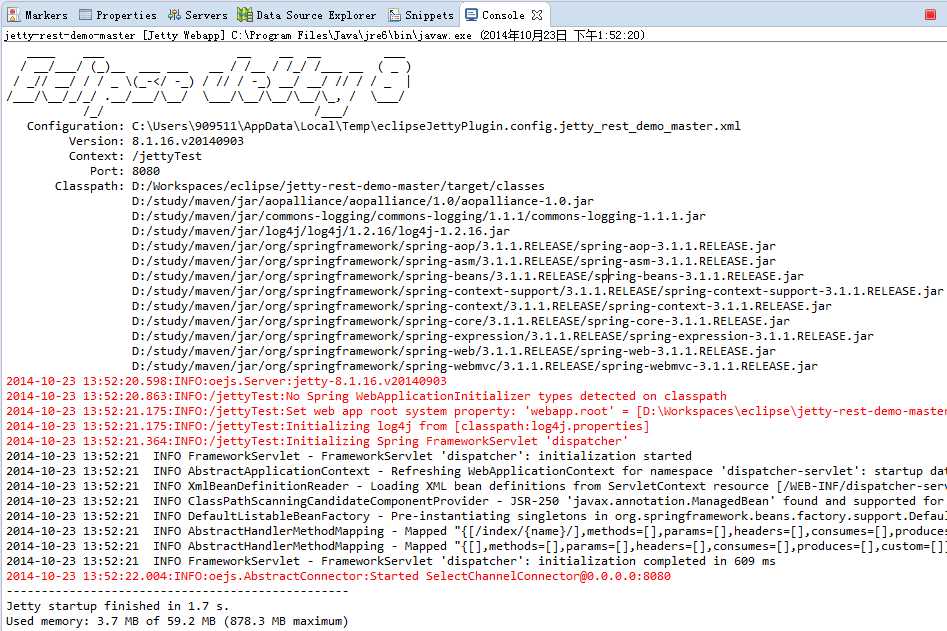
Task: Click the 'Started SelectChannelConnector@0.0.0.0:8080' line
Action: click(x=338, y=577)
